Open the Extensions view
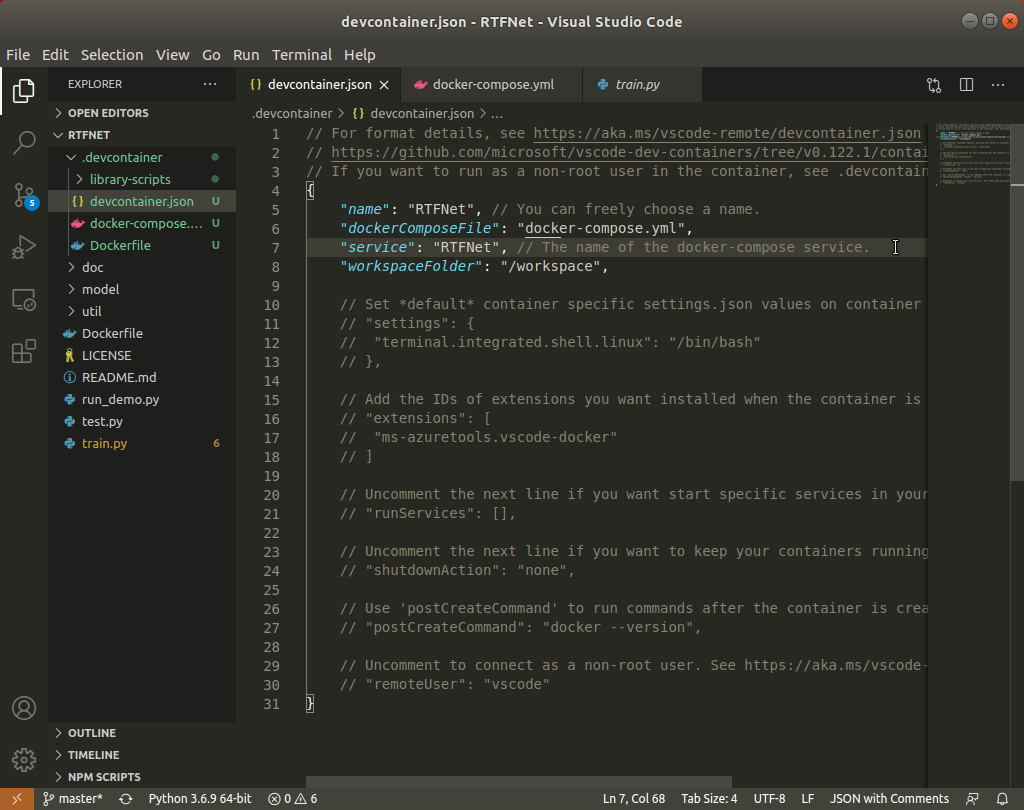Screen dimensions: 1024x810 (x=24, y=351)
